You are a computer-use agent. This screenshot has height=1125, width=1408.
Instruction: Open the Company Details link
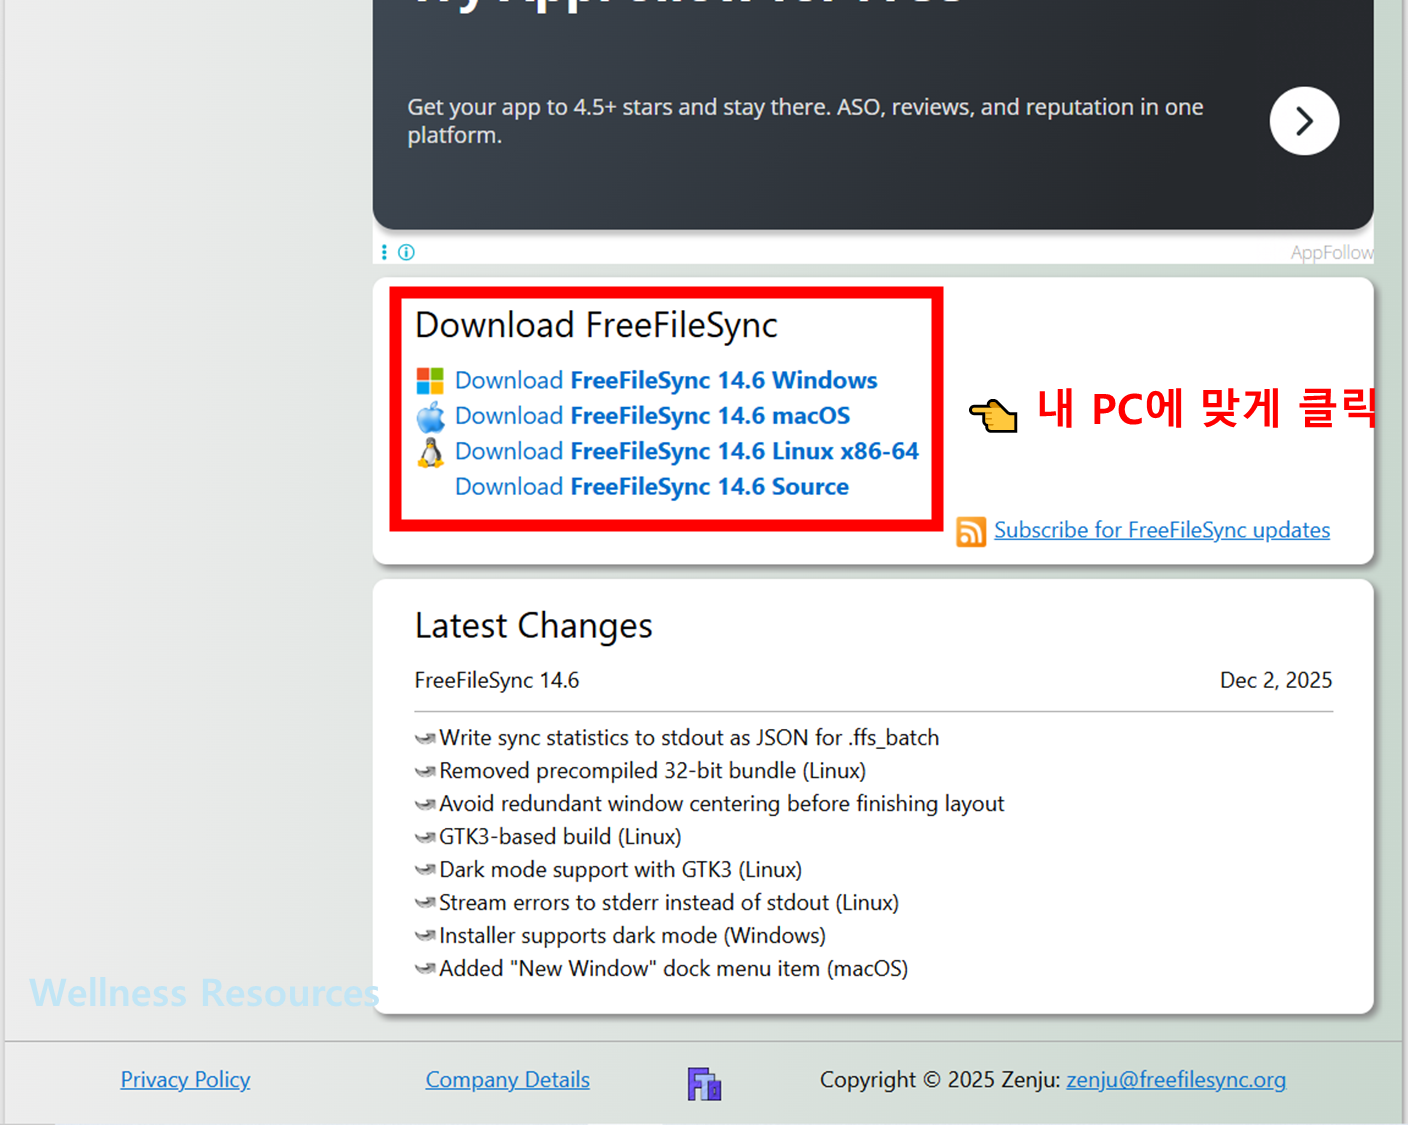click(x=507, y=1080)
